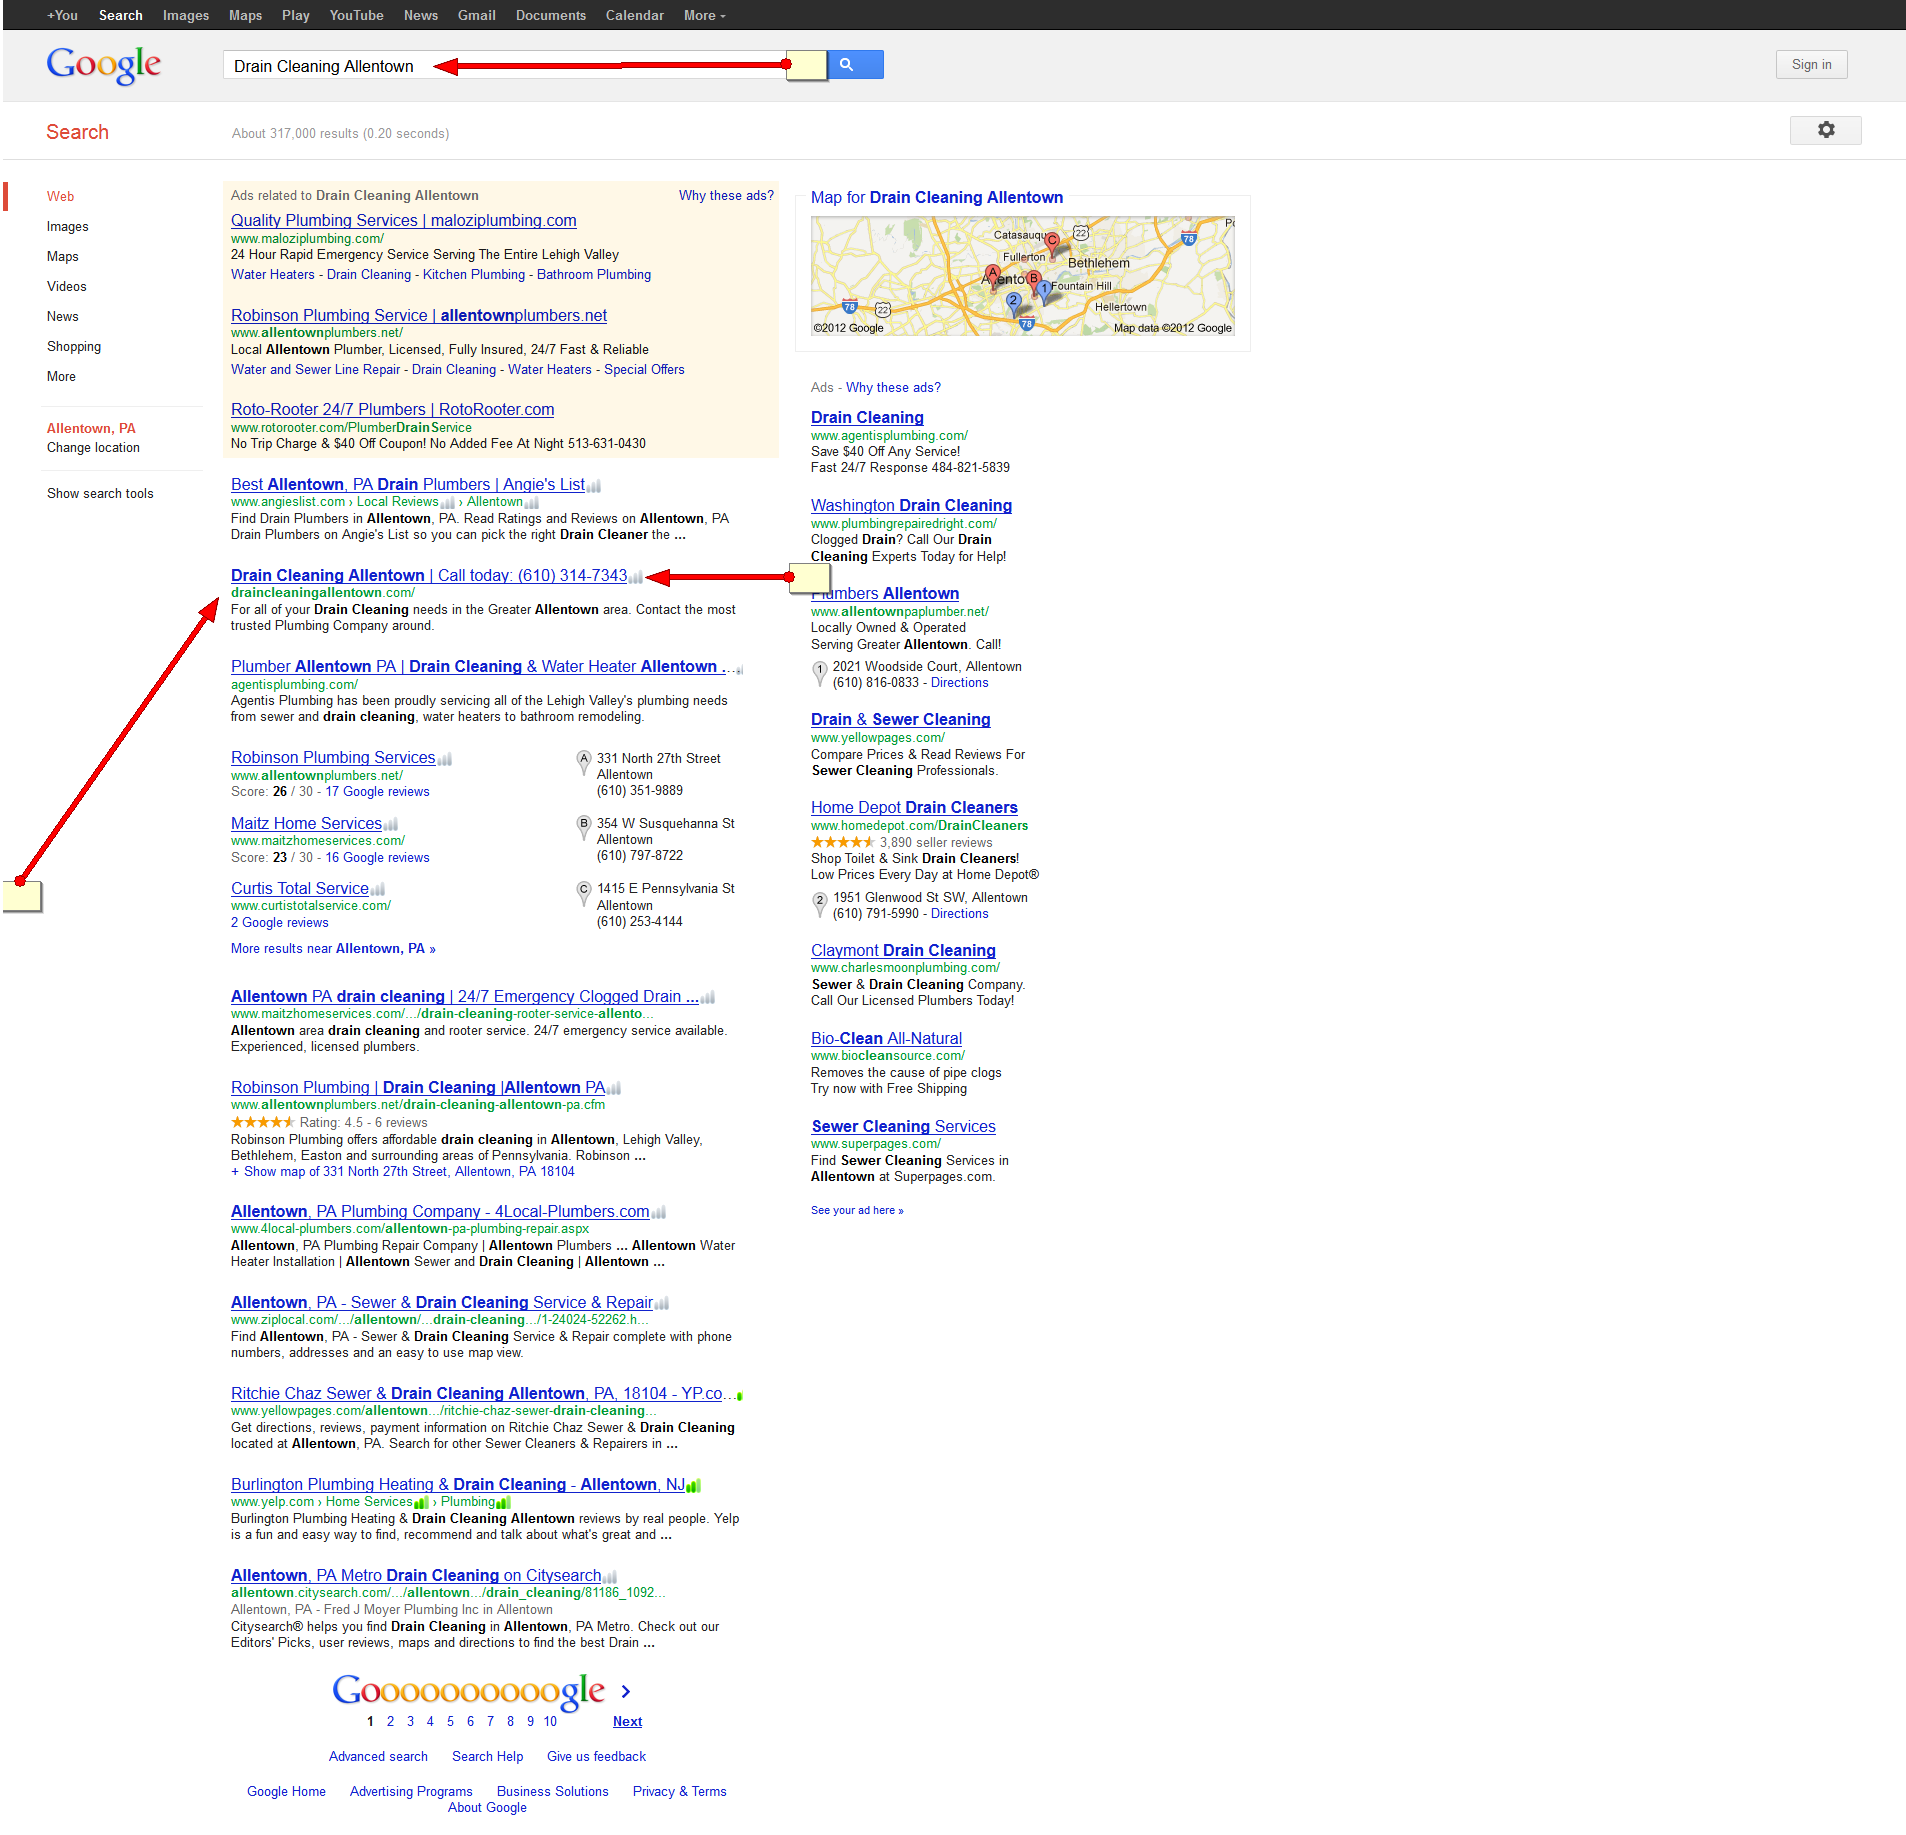
Task: Open Quality Plumbing Services ad link
Action: [404, 221]
